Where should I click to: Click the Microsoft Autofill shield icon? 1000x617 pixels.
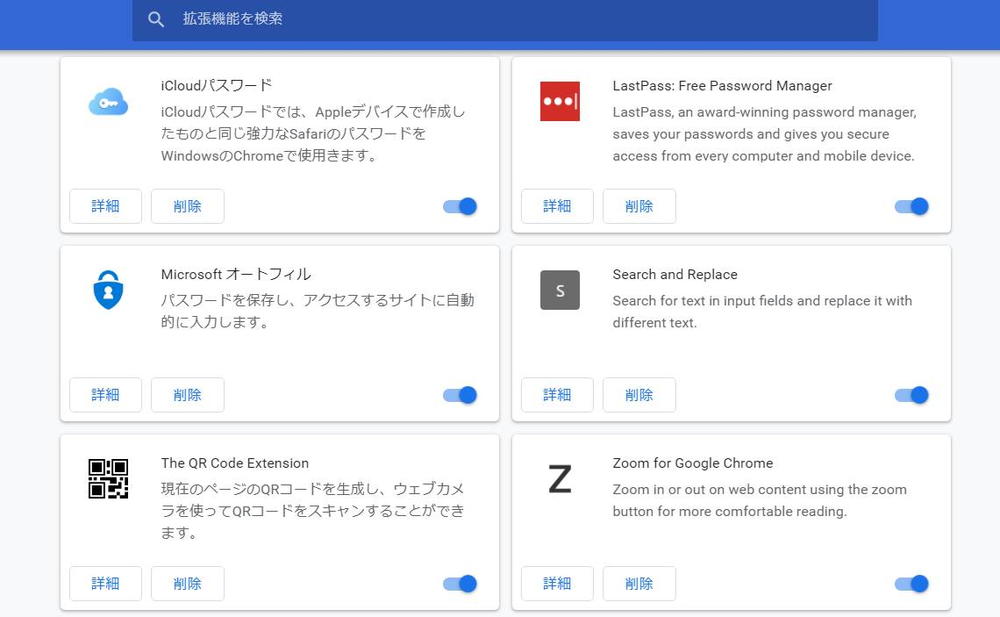coord(108,290)
